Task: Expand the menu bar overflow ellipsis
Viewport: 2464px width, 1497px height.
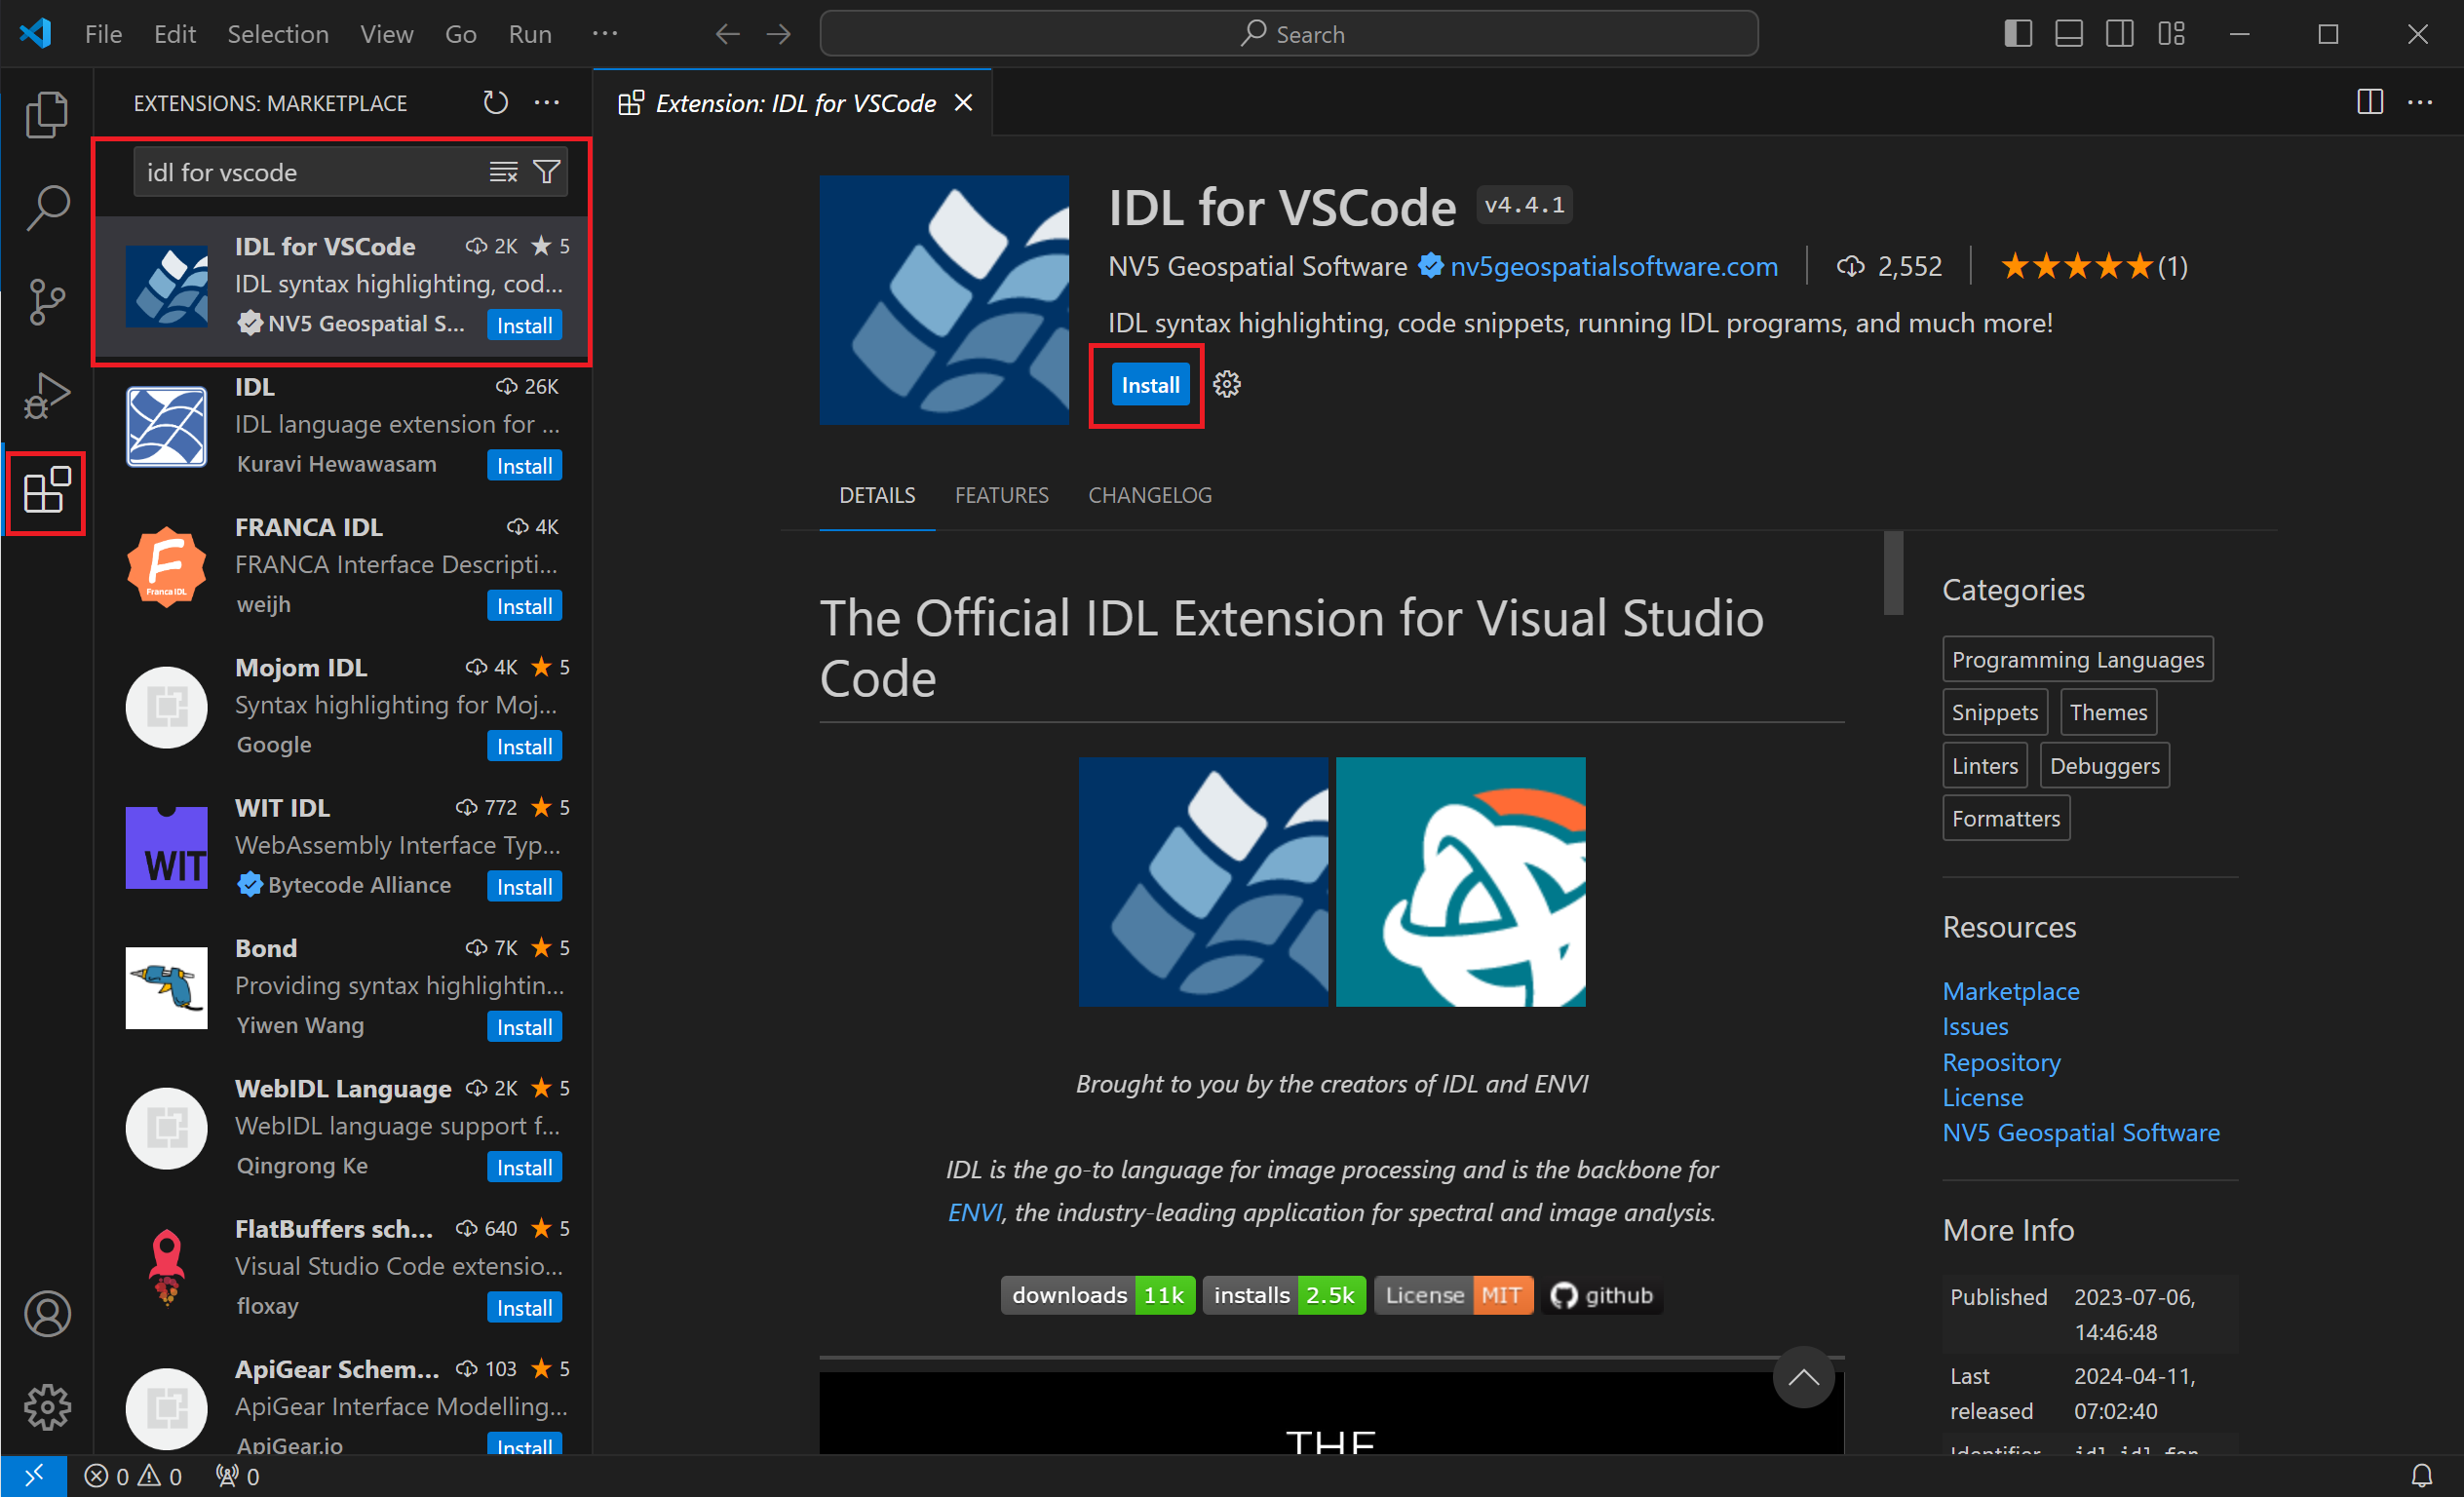Action: (x=604, y=34)
